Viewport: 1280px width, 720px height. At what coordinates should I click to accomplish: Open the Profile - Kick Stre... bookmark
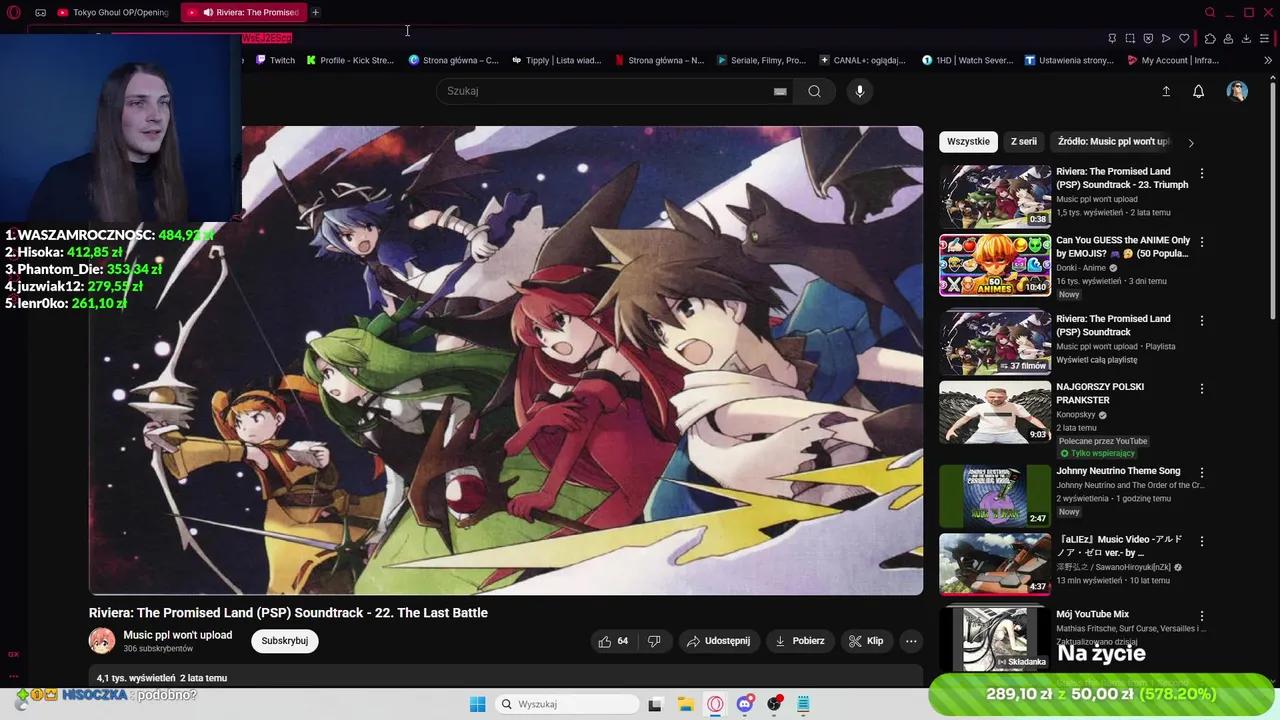(350, 60)
